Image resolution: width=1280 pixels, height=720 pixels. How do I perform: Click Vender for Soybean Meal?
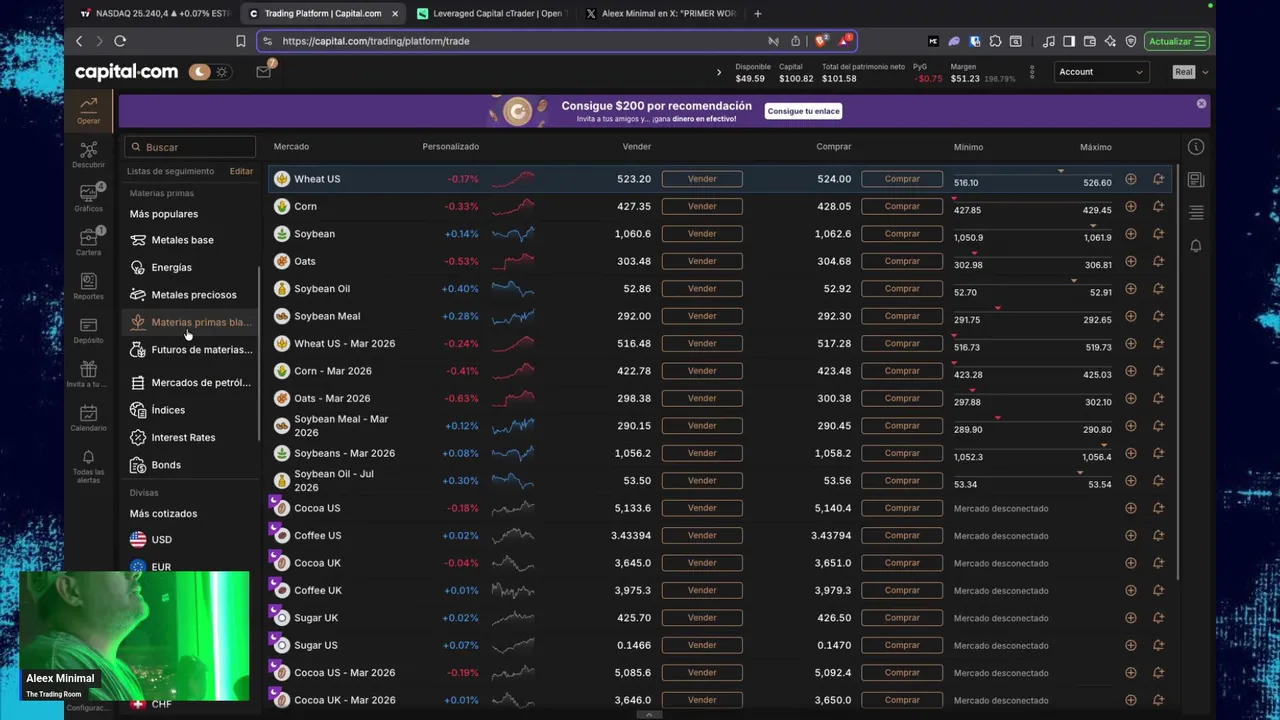coord(702,316)
